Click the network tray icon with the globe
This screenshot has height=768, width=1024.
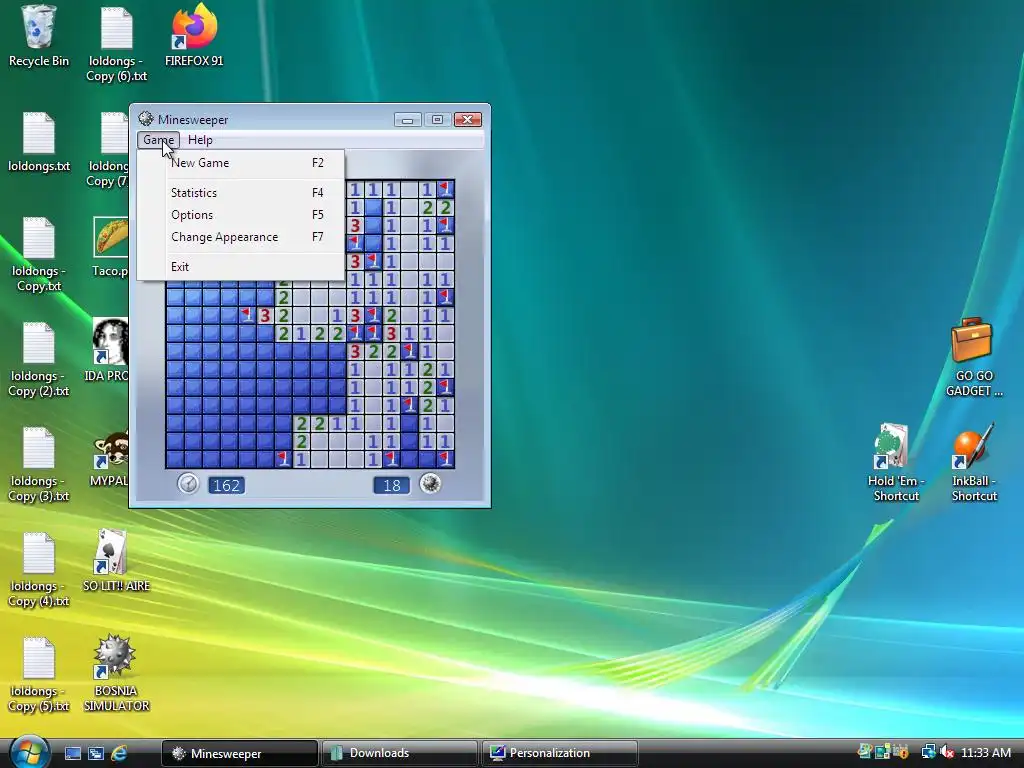click(928, 752)
